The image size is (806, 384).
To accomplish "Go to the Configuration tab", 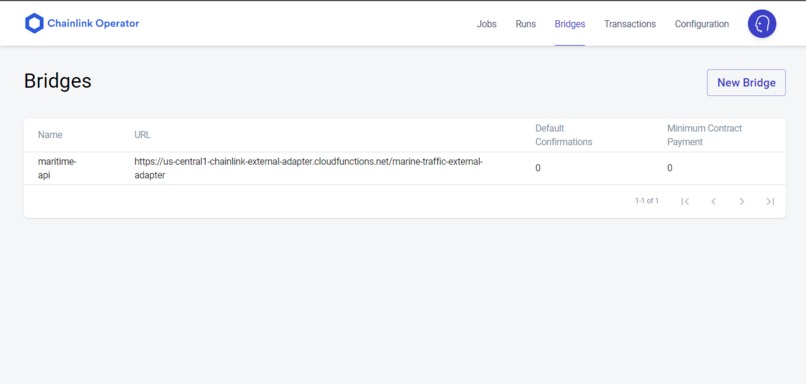I will point(702,24).
